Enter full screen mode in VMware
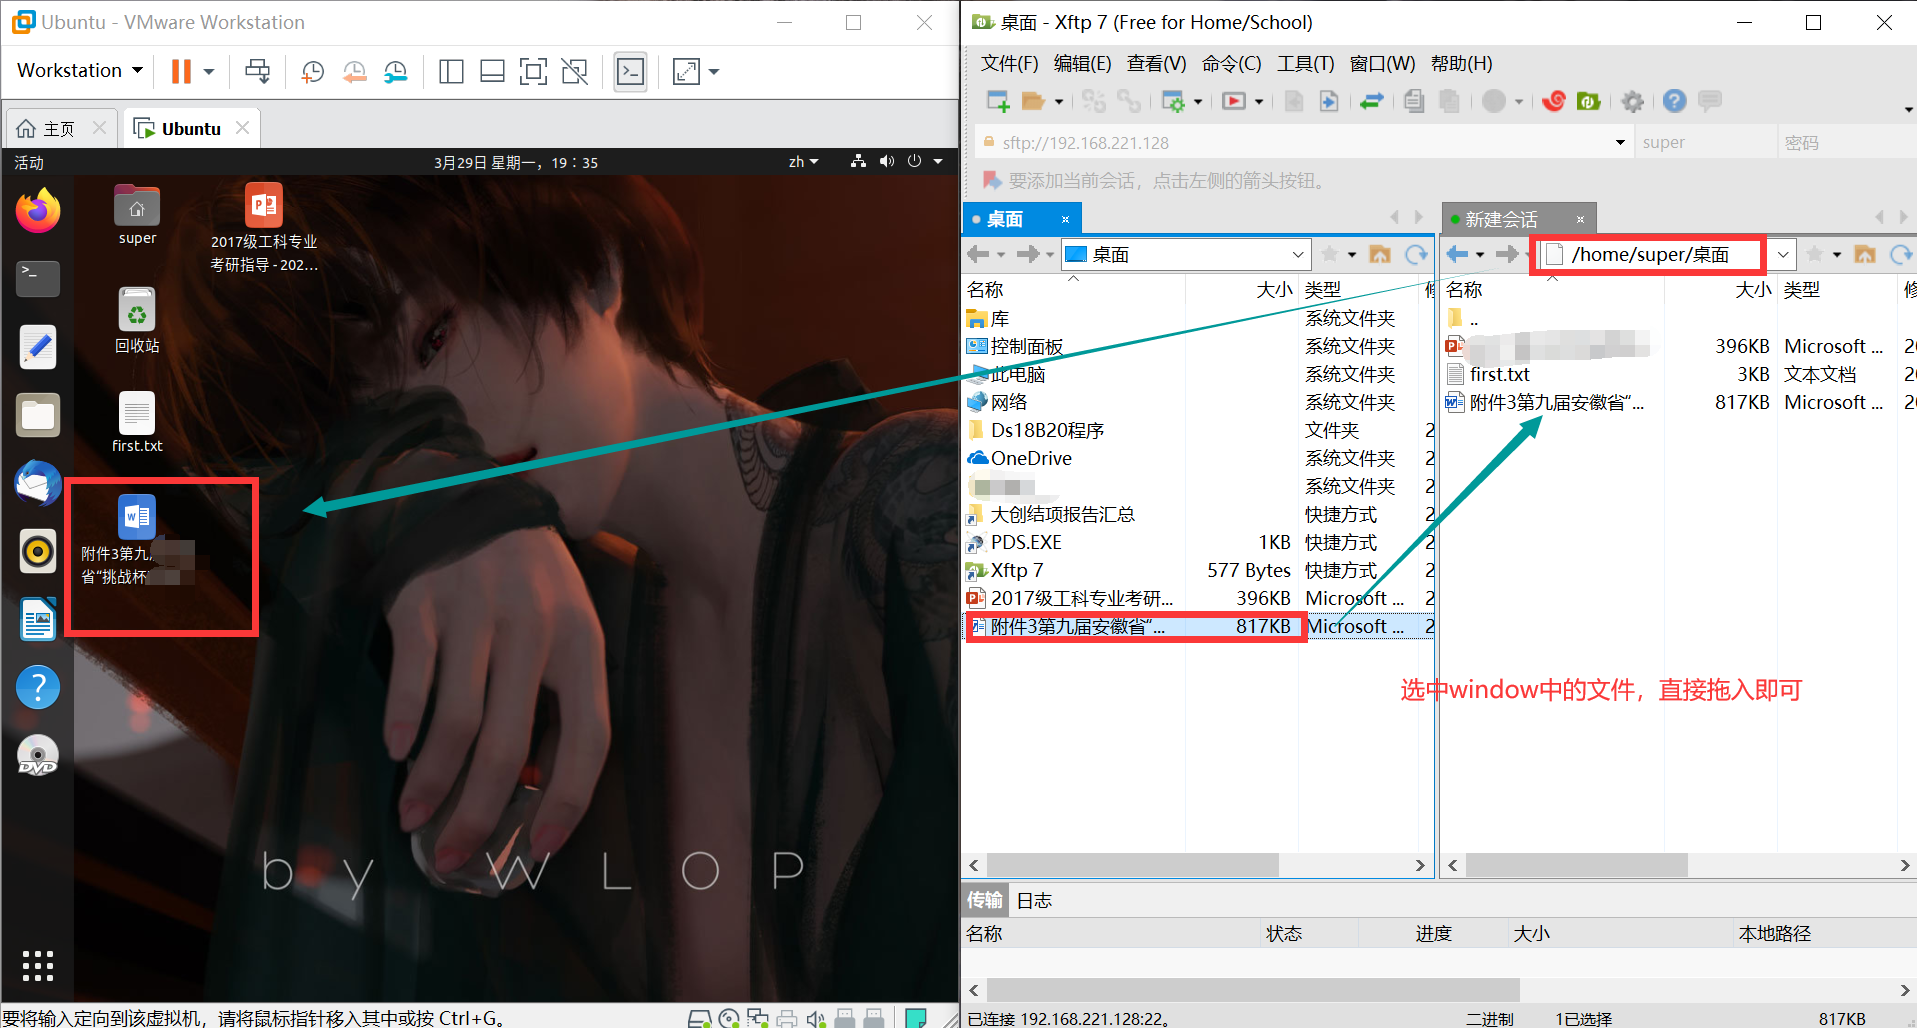The image size is (1917, 1028). [685, 71]
